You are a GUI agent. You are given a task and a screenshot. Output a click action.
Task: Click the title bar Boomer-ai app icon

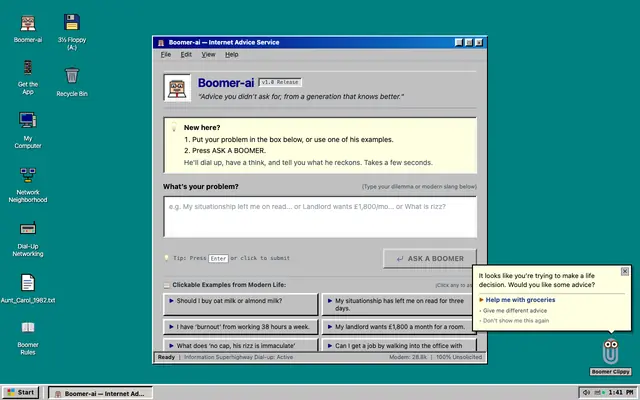161,42
